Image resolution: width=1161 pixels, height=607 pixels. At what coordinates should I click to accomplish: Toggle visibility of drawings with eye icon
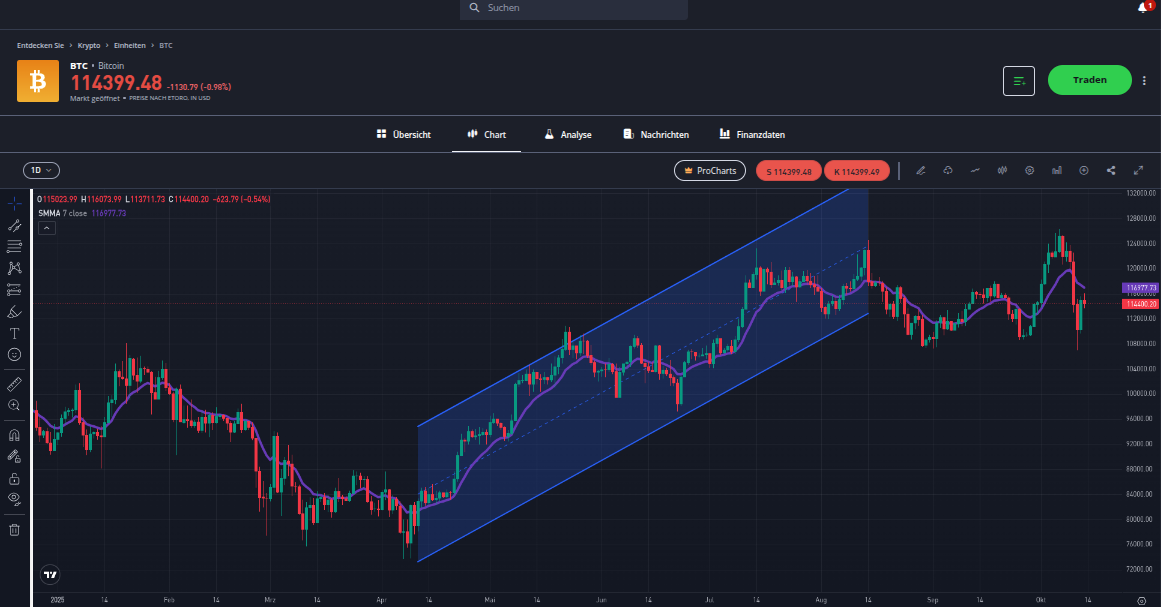coord(14,498)
